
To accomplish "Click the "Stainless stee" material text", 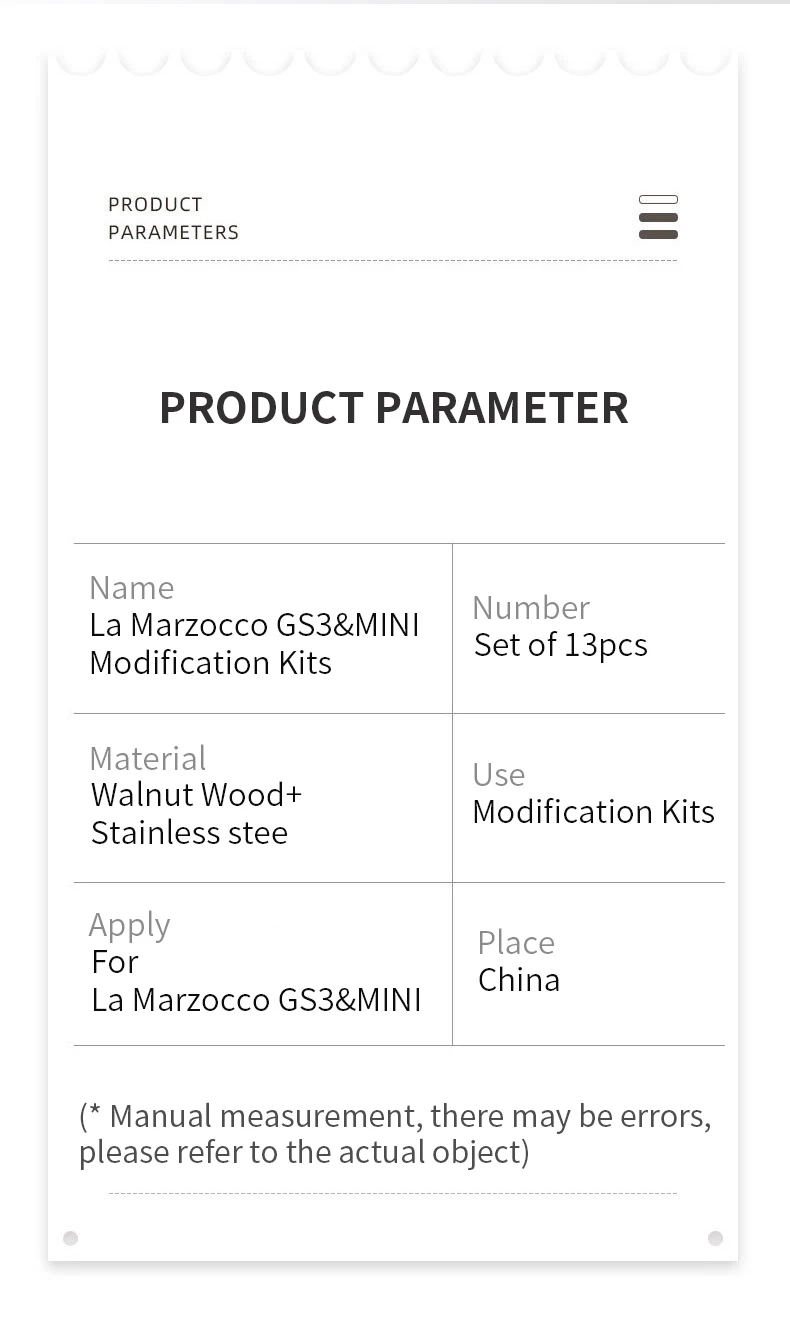I will coord(189,832).
